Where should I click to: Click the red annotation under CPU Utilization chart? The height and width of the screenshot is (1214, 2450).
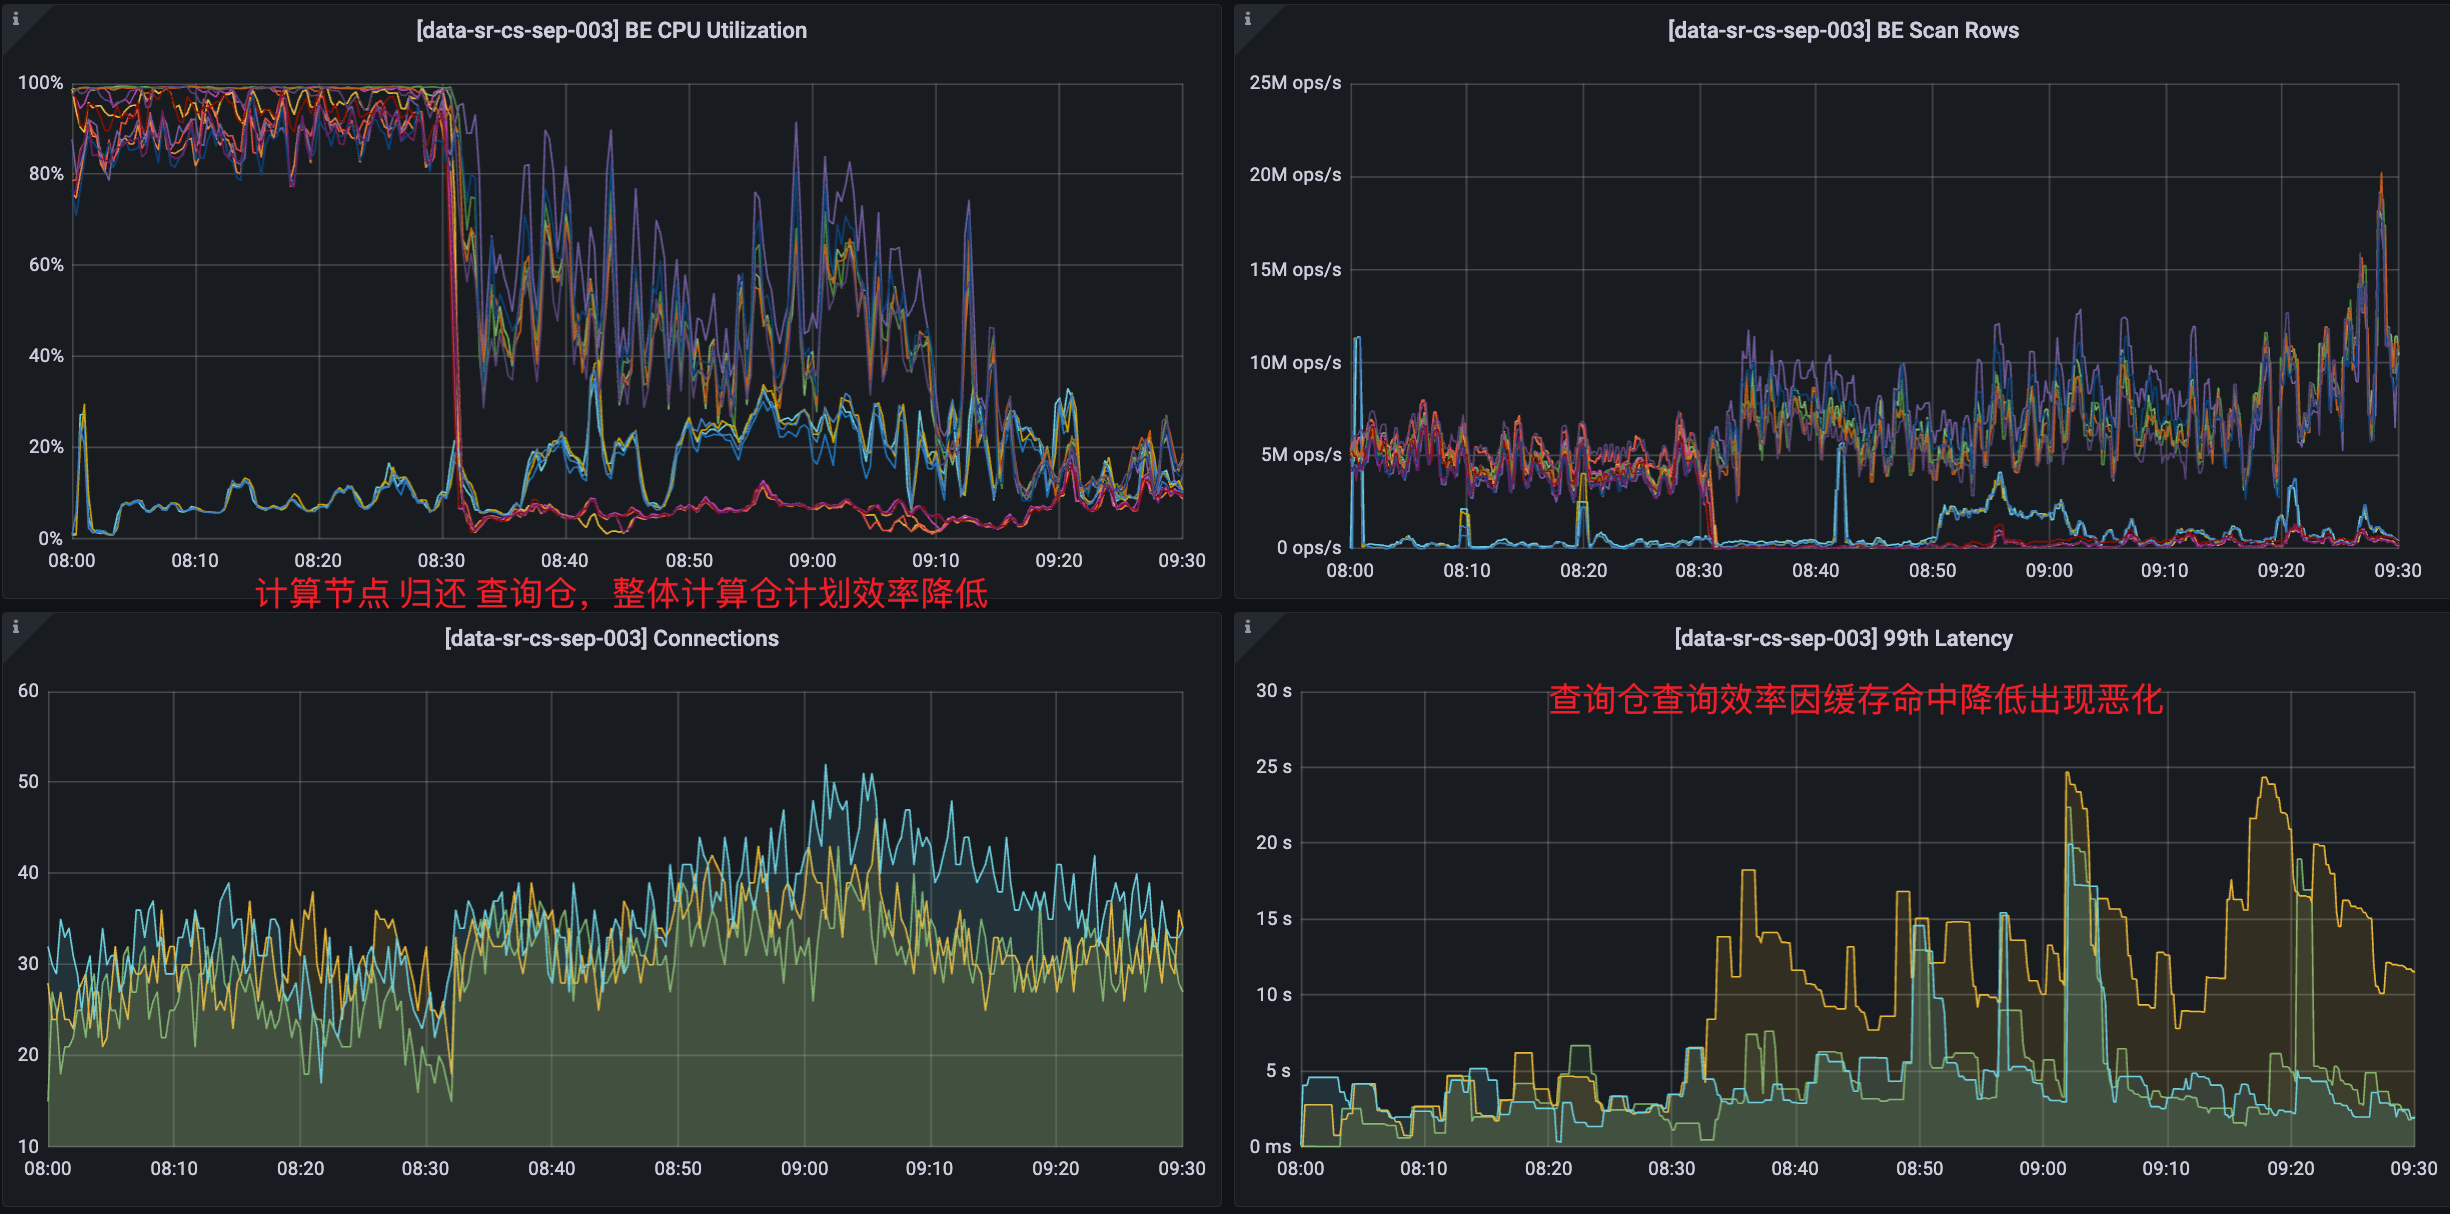pos(621,593)
